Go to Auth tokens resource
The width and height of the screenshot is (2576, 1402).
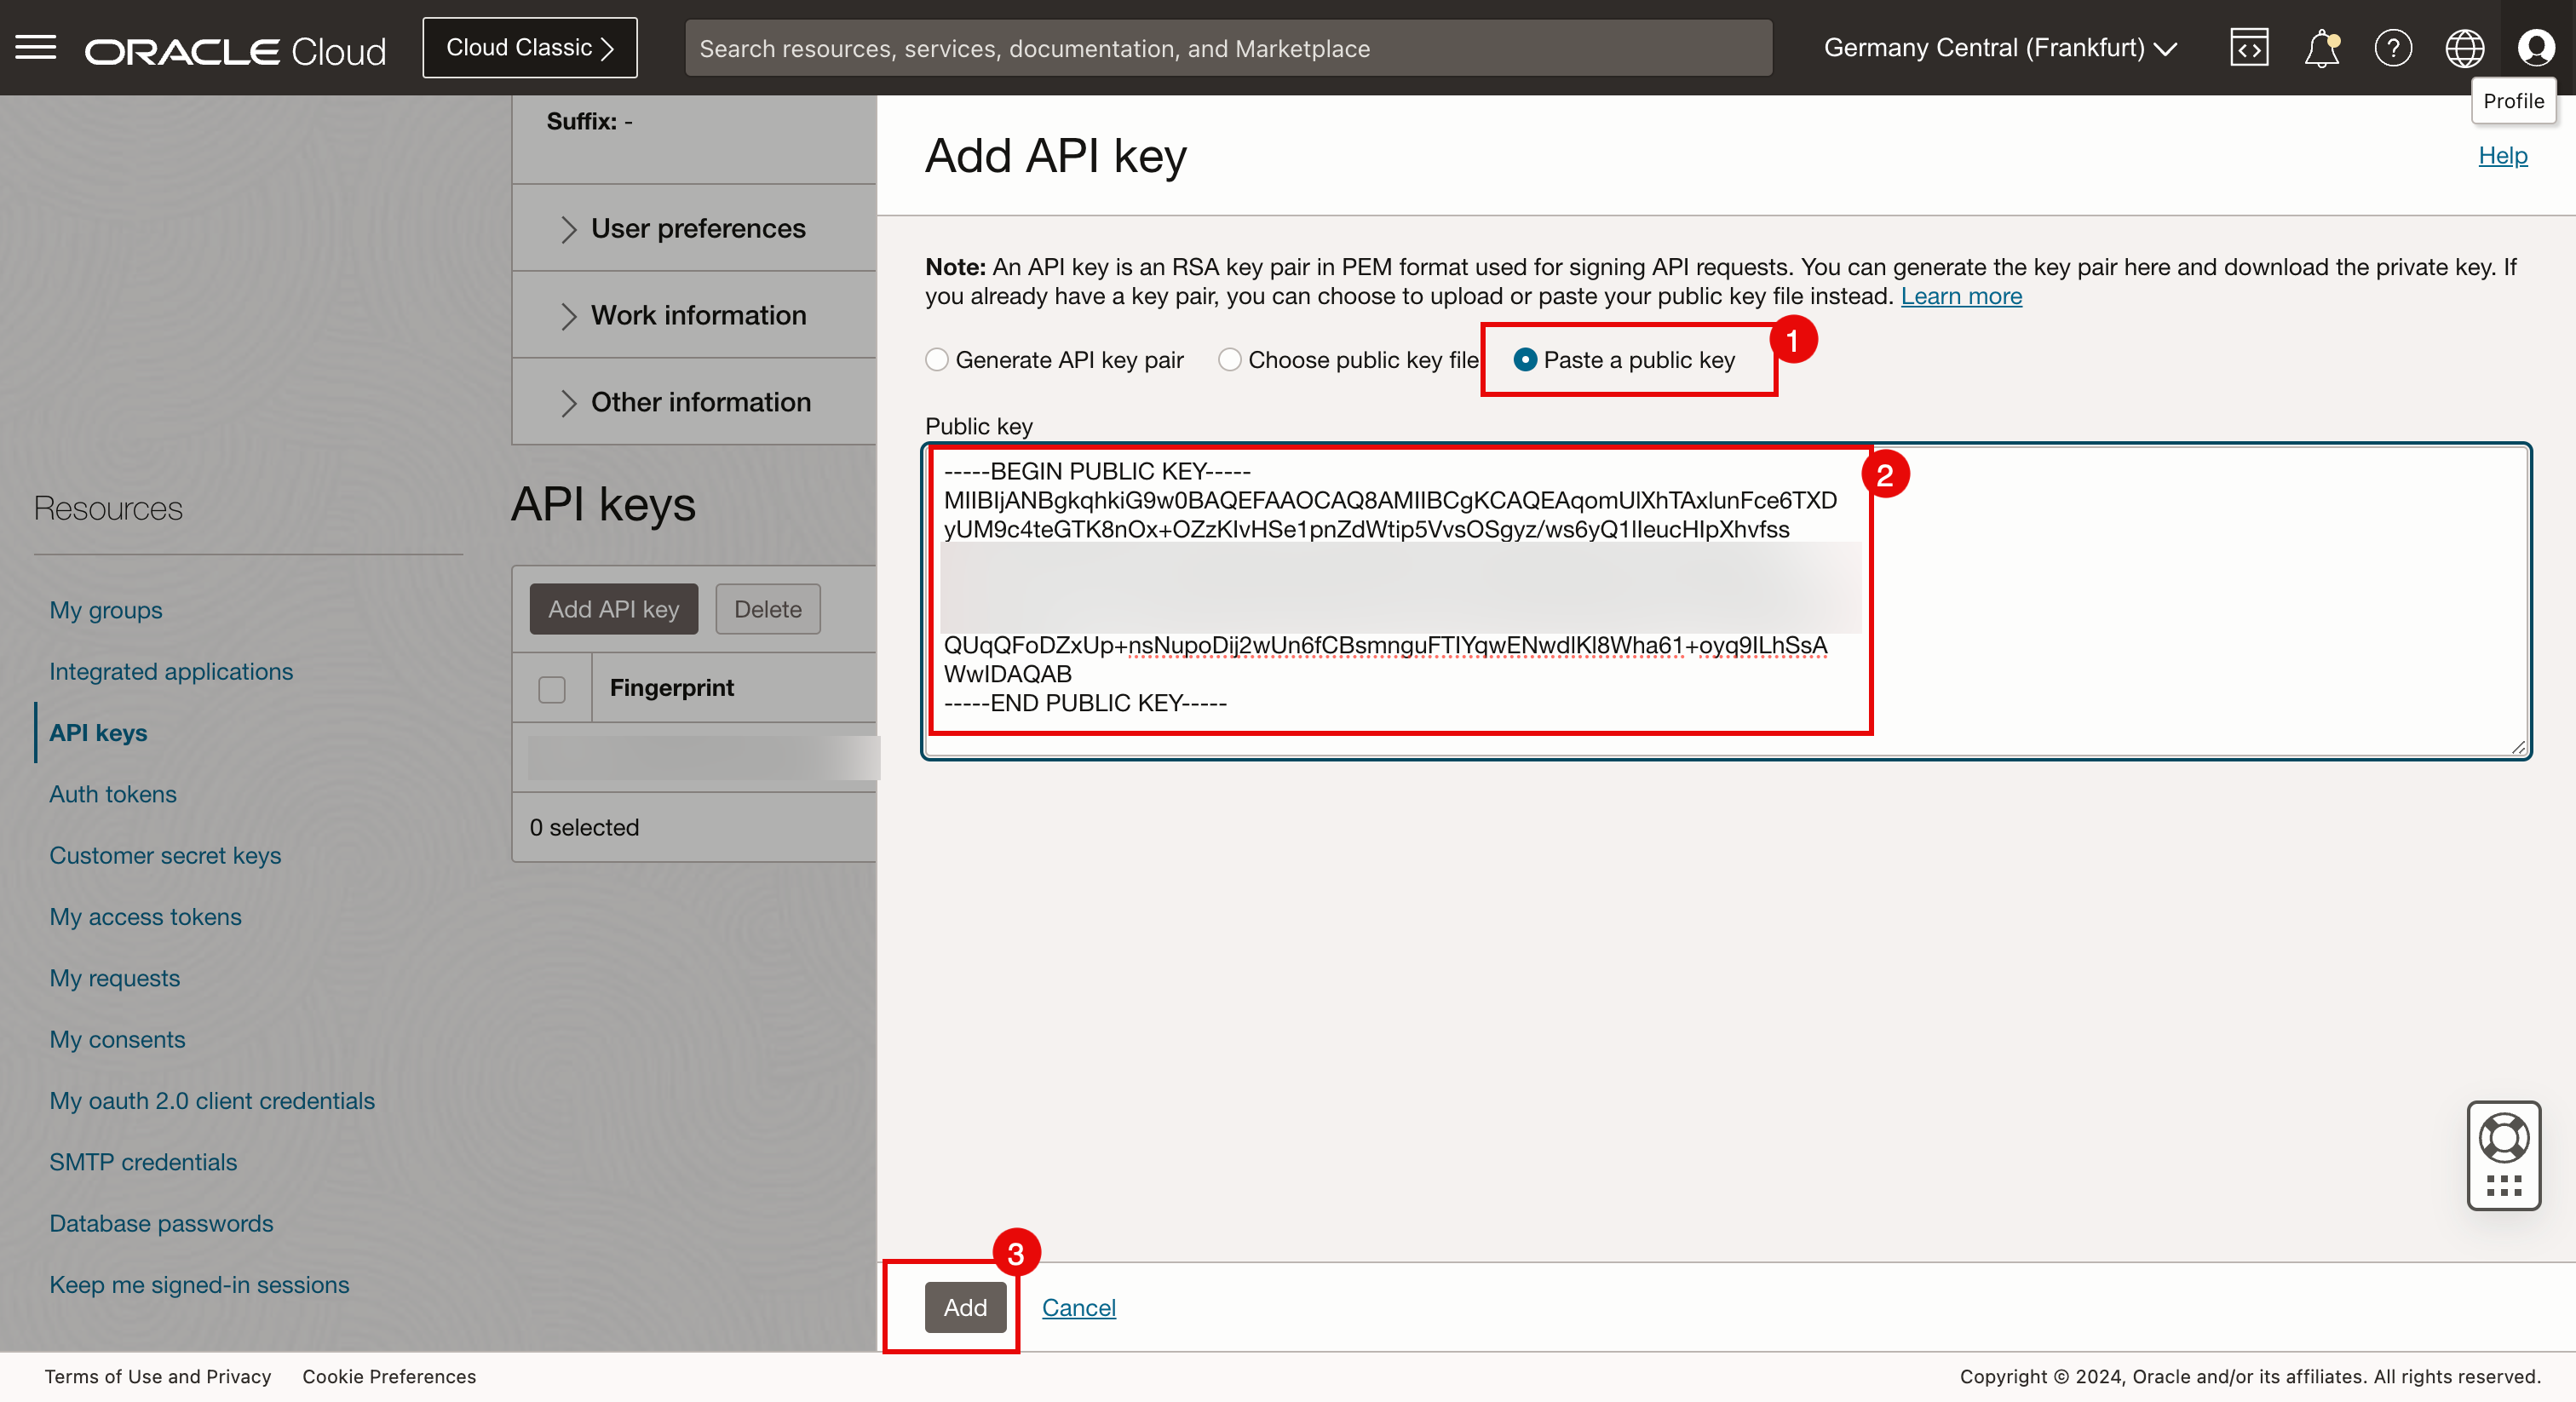point(113,794)
